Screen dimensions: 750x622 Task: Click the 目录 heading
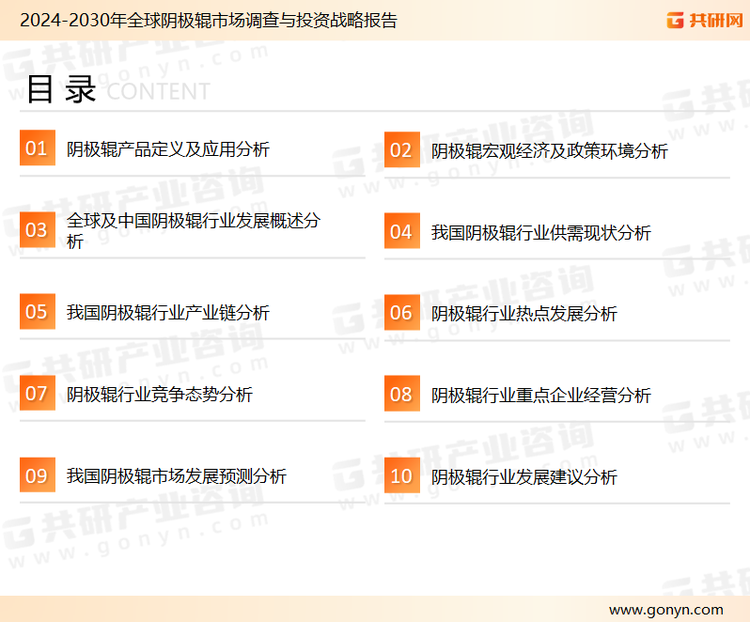tap(61, 89)
